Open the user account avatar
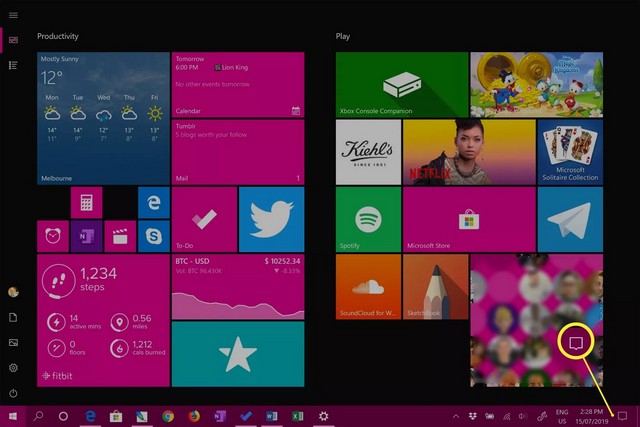Viewport: 640px width, 427px height. (13, 292)
